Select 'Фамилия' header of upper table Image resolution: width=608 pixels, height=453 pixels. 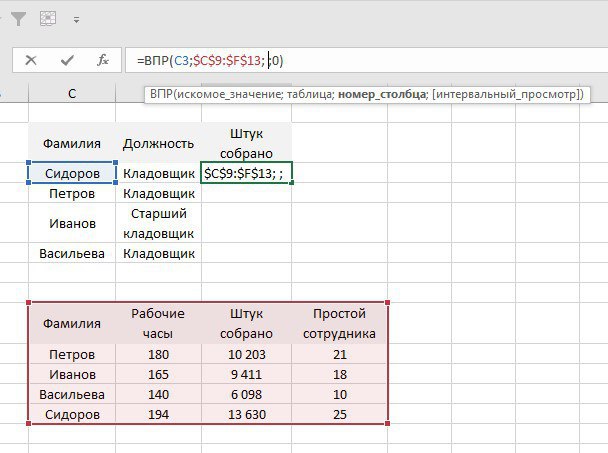point(72,144)
